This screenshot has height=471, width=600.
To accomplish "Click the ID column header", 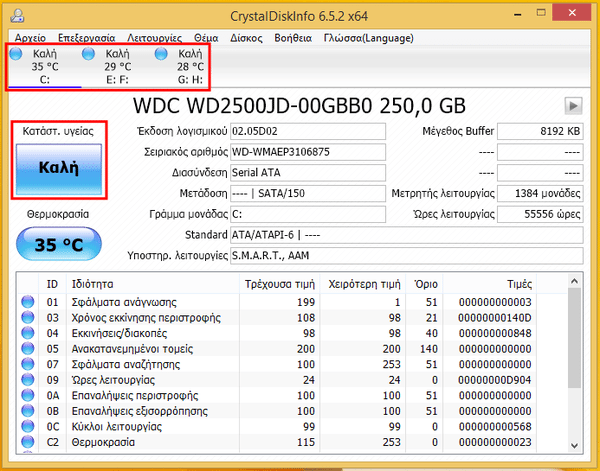I will click(52, 284).
